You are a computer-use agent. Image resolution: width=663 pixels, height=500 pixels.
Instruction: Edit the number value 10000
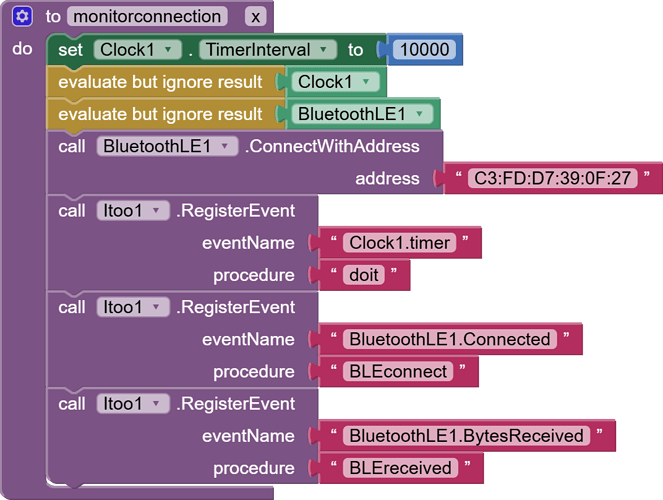[x=425, y=49]
